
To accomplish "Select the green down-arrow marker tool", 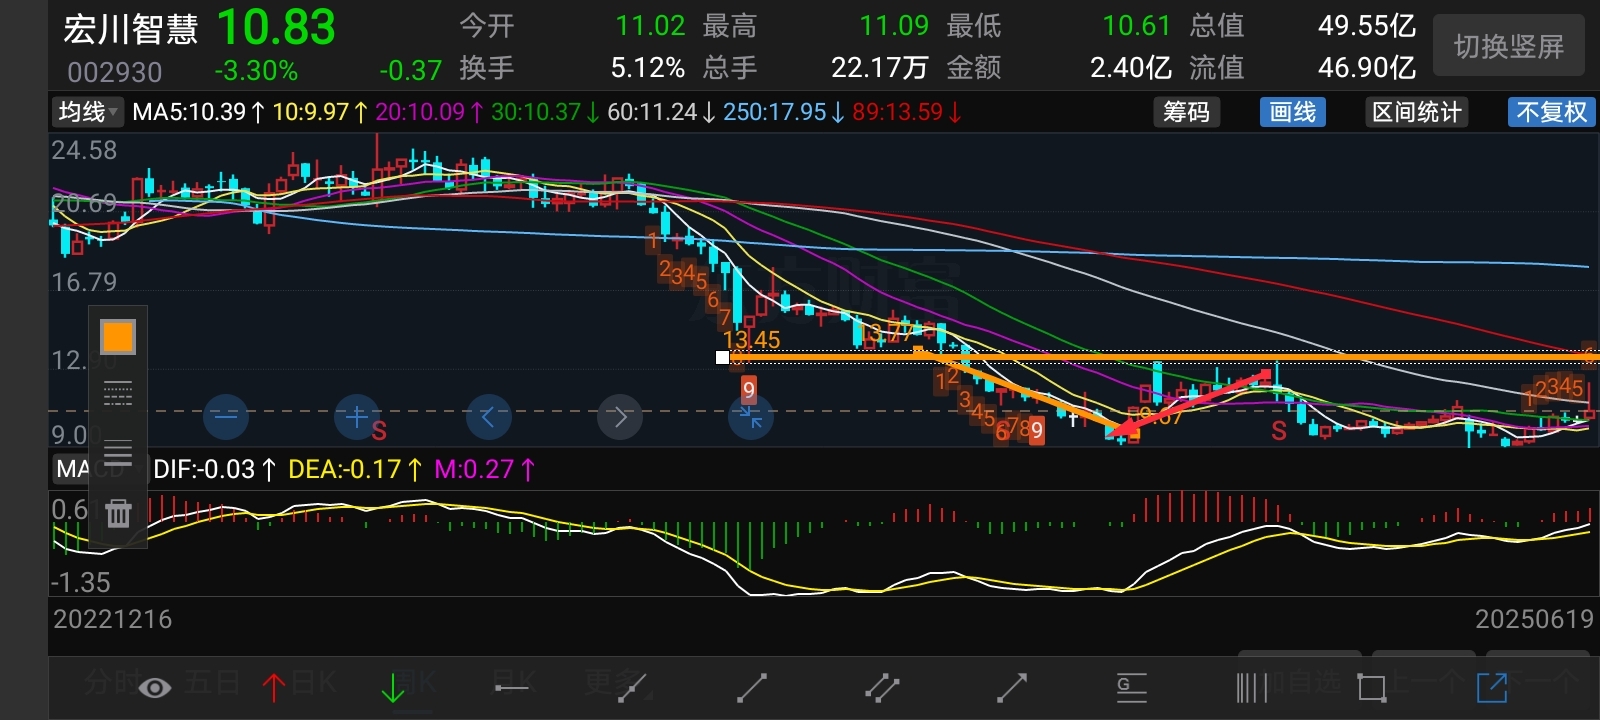I will point(393,688).
